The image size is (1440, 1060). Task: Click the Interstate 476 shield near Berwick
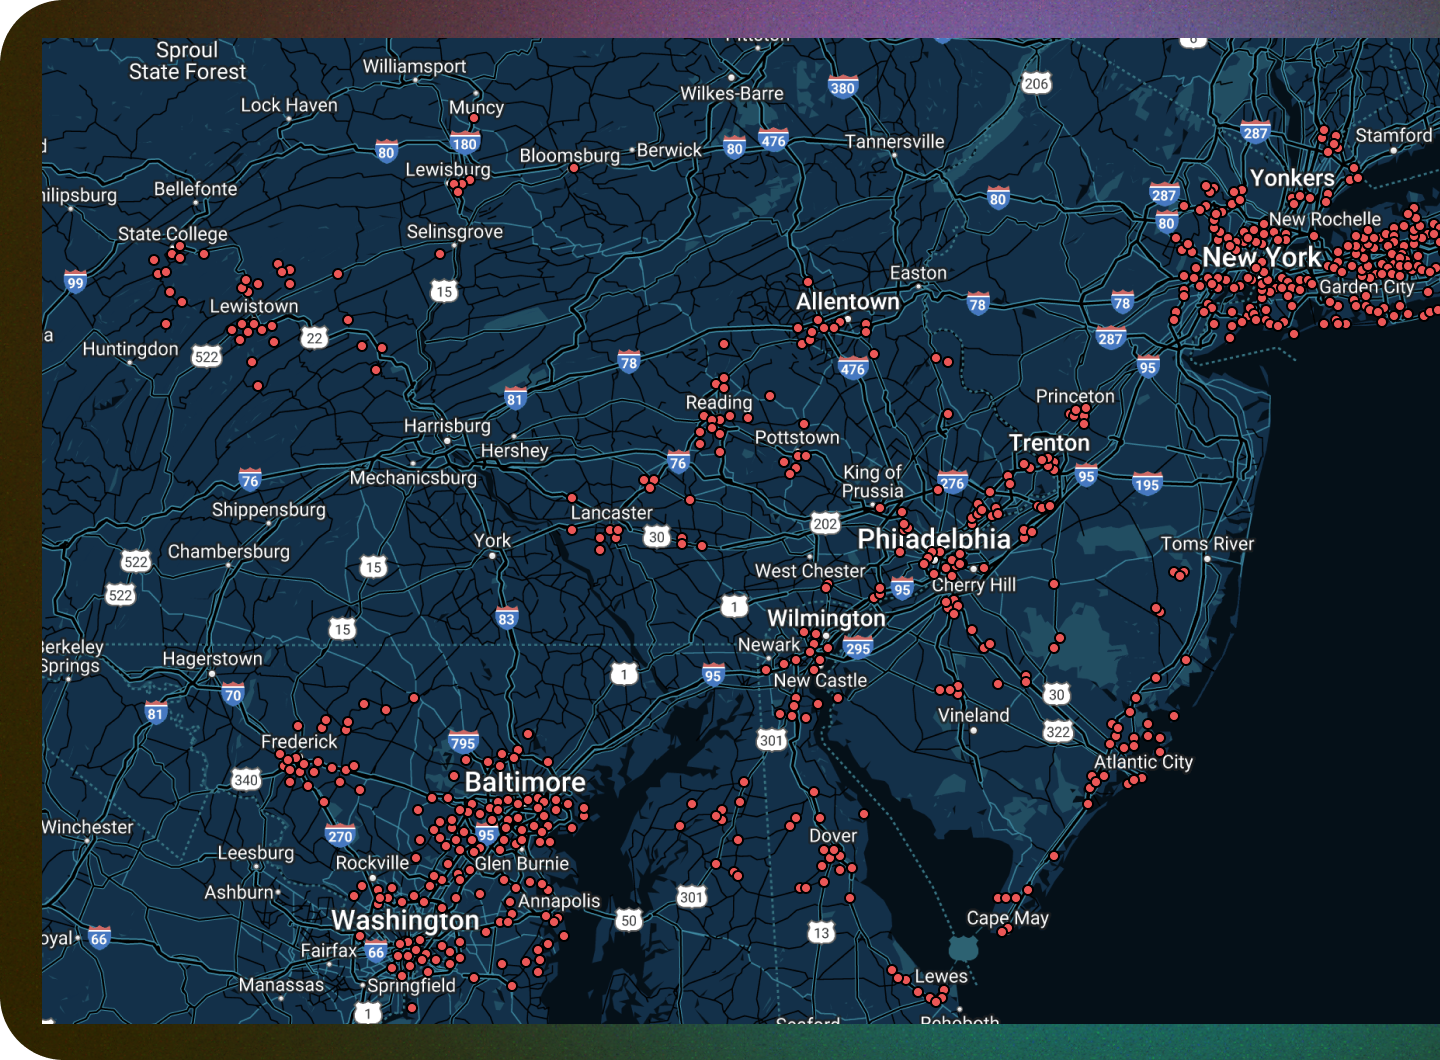[x=773, y=140]
